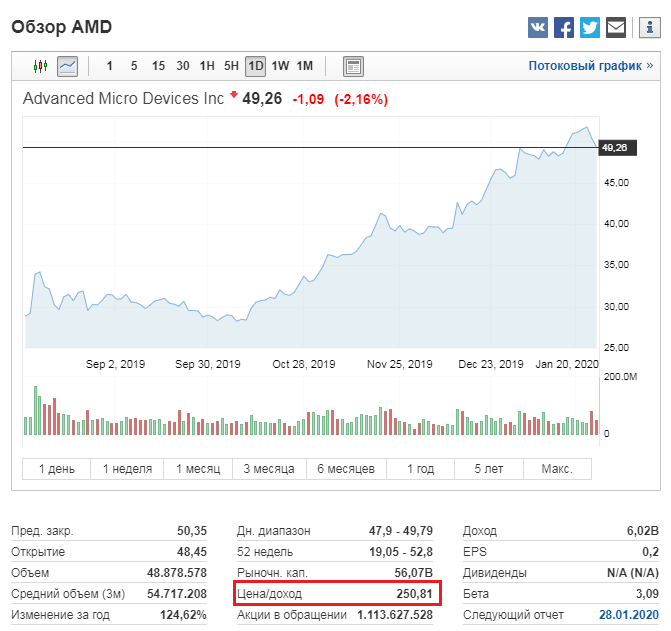Select the 5H interval
The width and height of the screenshot is (671, 631).
(232, 66)
